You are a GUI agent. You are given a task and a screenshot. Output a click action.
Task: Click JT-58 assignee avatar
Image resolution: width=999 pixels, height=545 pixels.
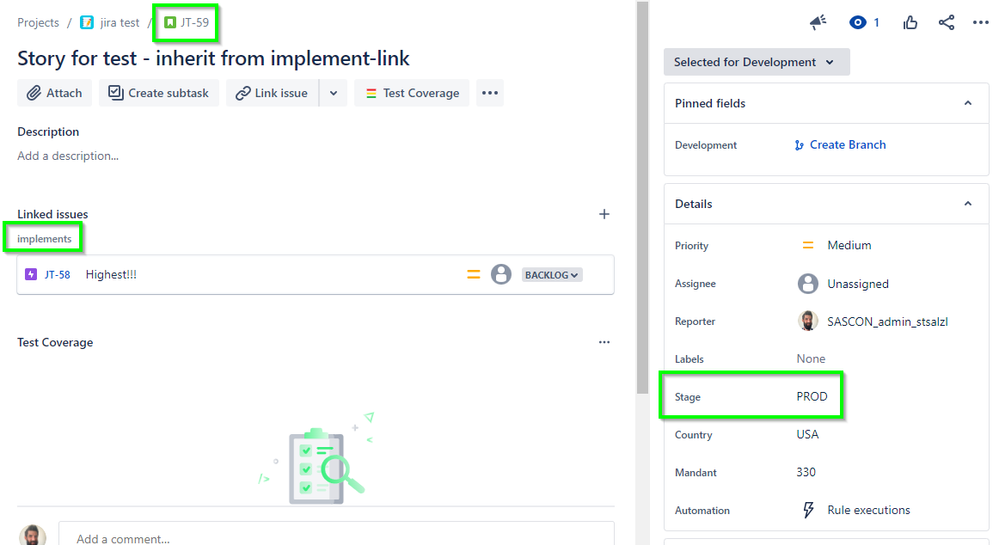[501, 275]
